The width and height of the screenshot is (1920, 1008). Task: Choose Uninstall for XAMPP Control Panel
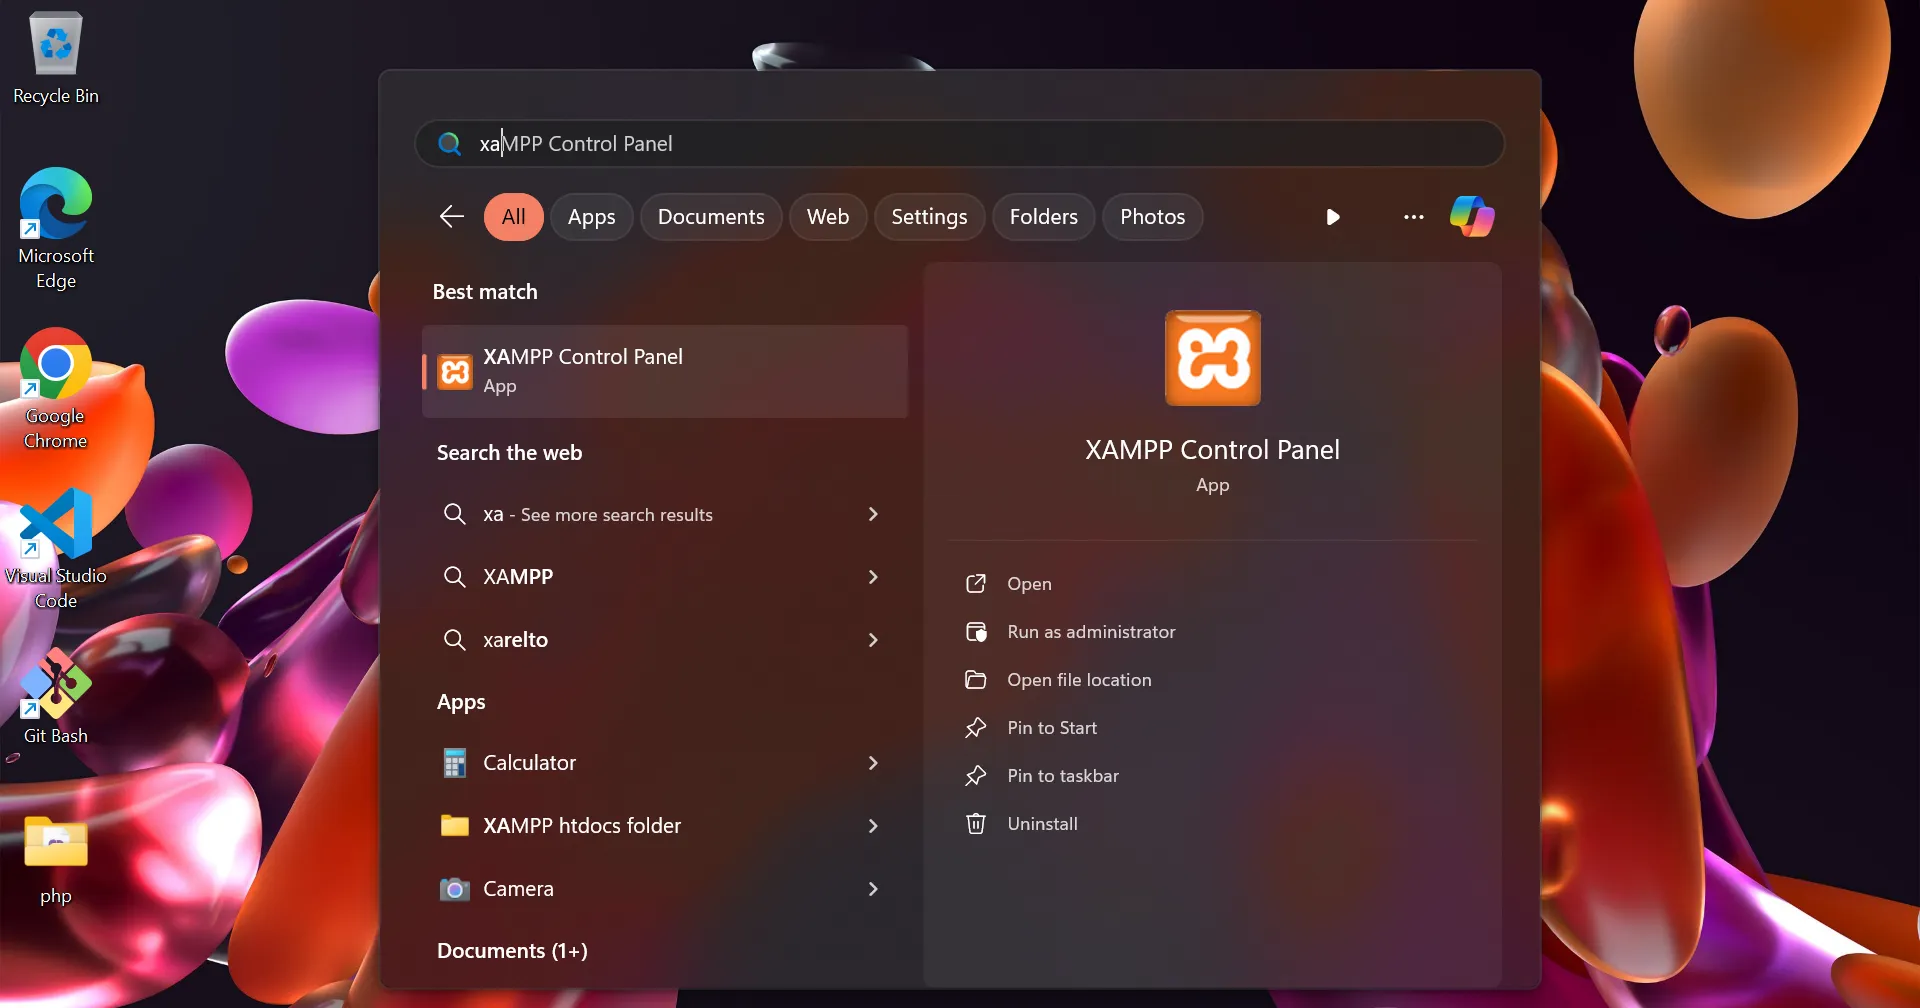click(1042, 824)
